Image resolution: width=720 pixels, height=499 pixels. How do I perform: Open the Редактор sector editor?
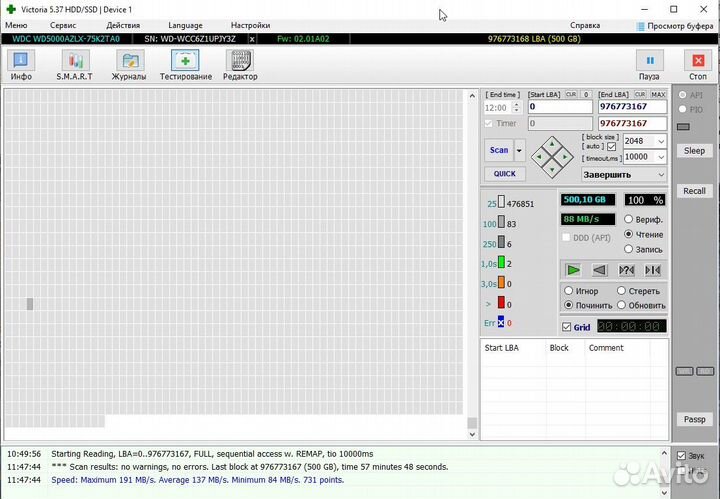click(x=240, y=65)
